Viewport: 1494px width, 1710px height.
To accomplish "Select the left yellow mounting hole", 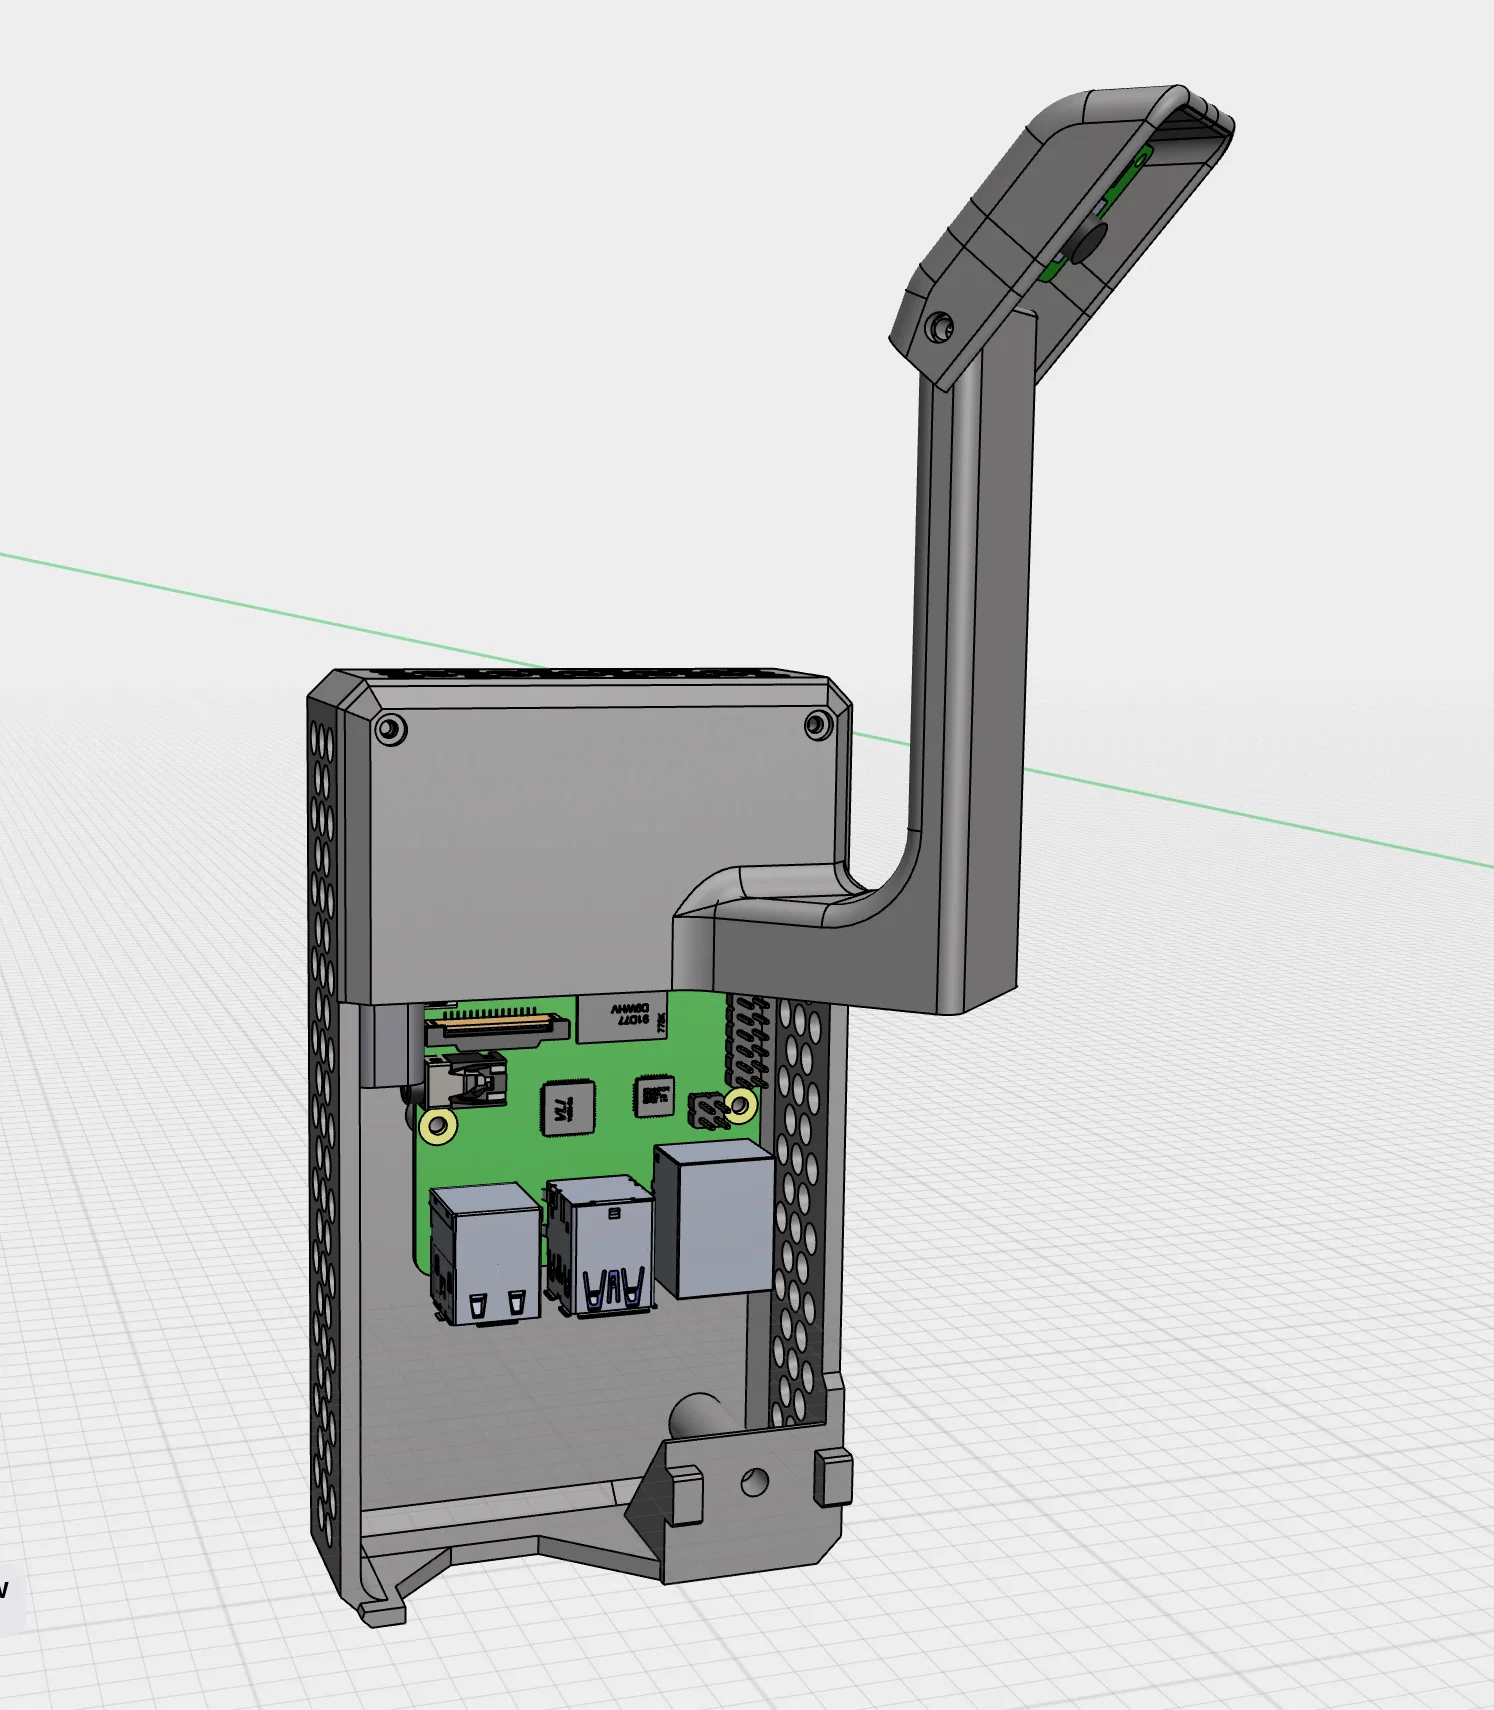I will click(x=437, y=1126).
